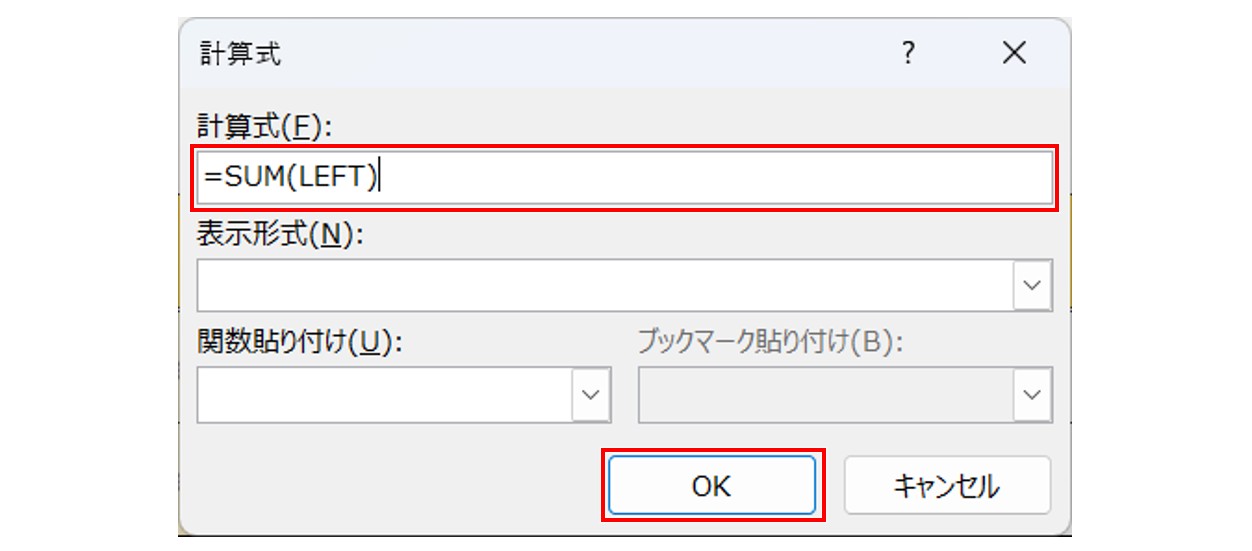Open the 関数貼り付け dropdown arrow

(590, 395)
